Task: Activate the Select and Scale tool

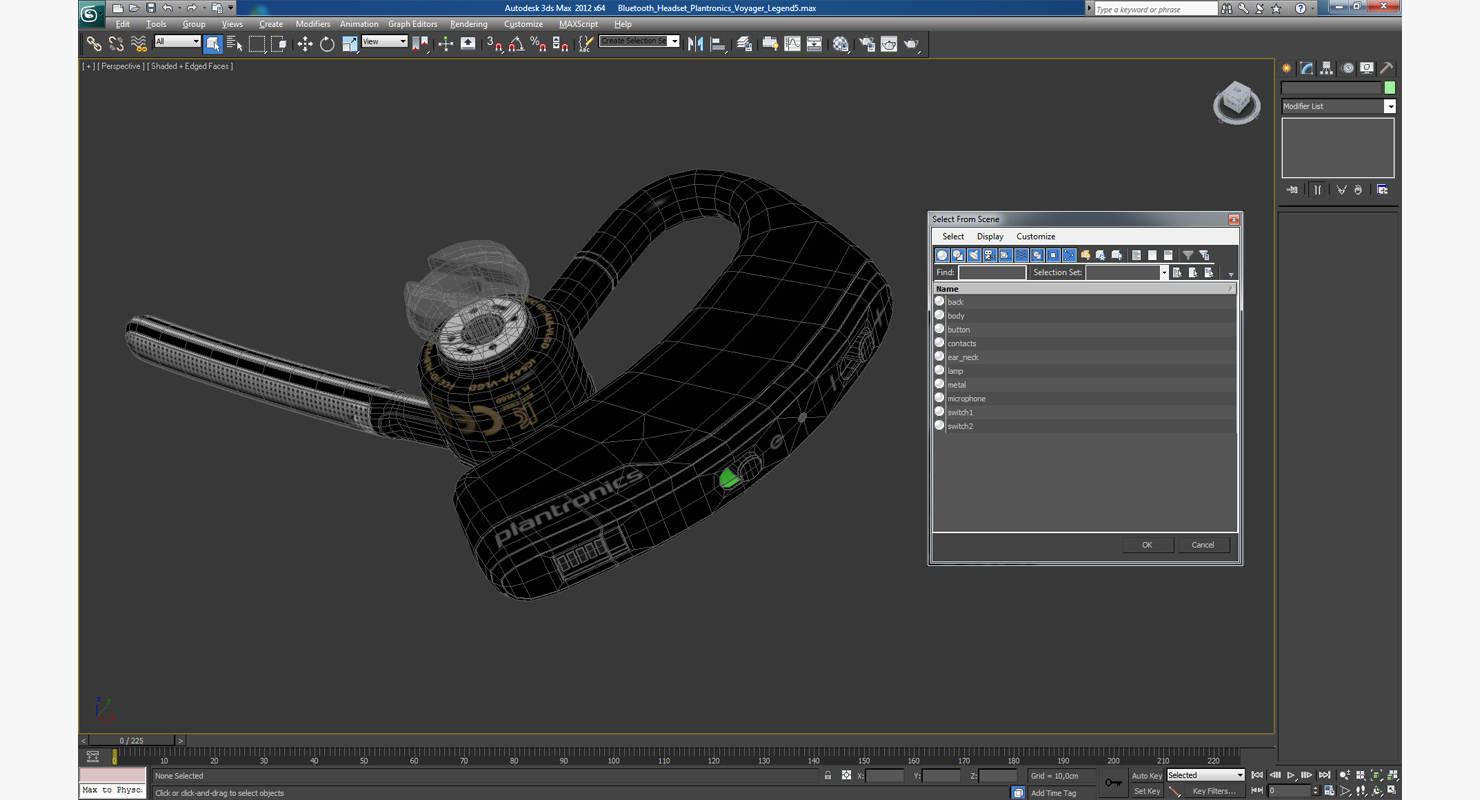Action: [349, 44]
